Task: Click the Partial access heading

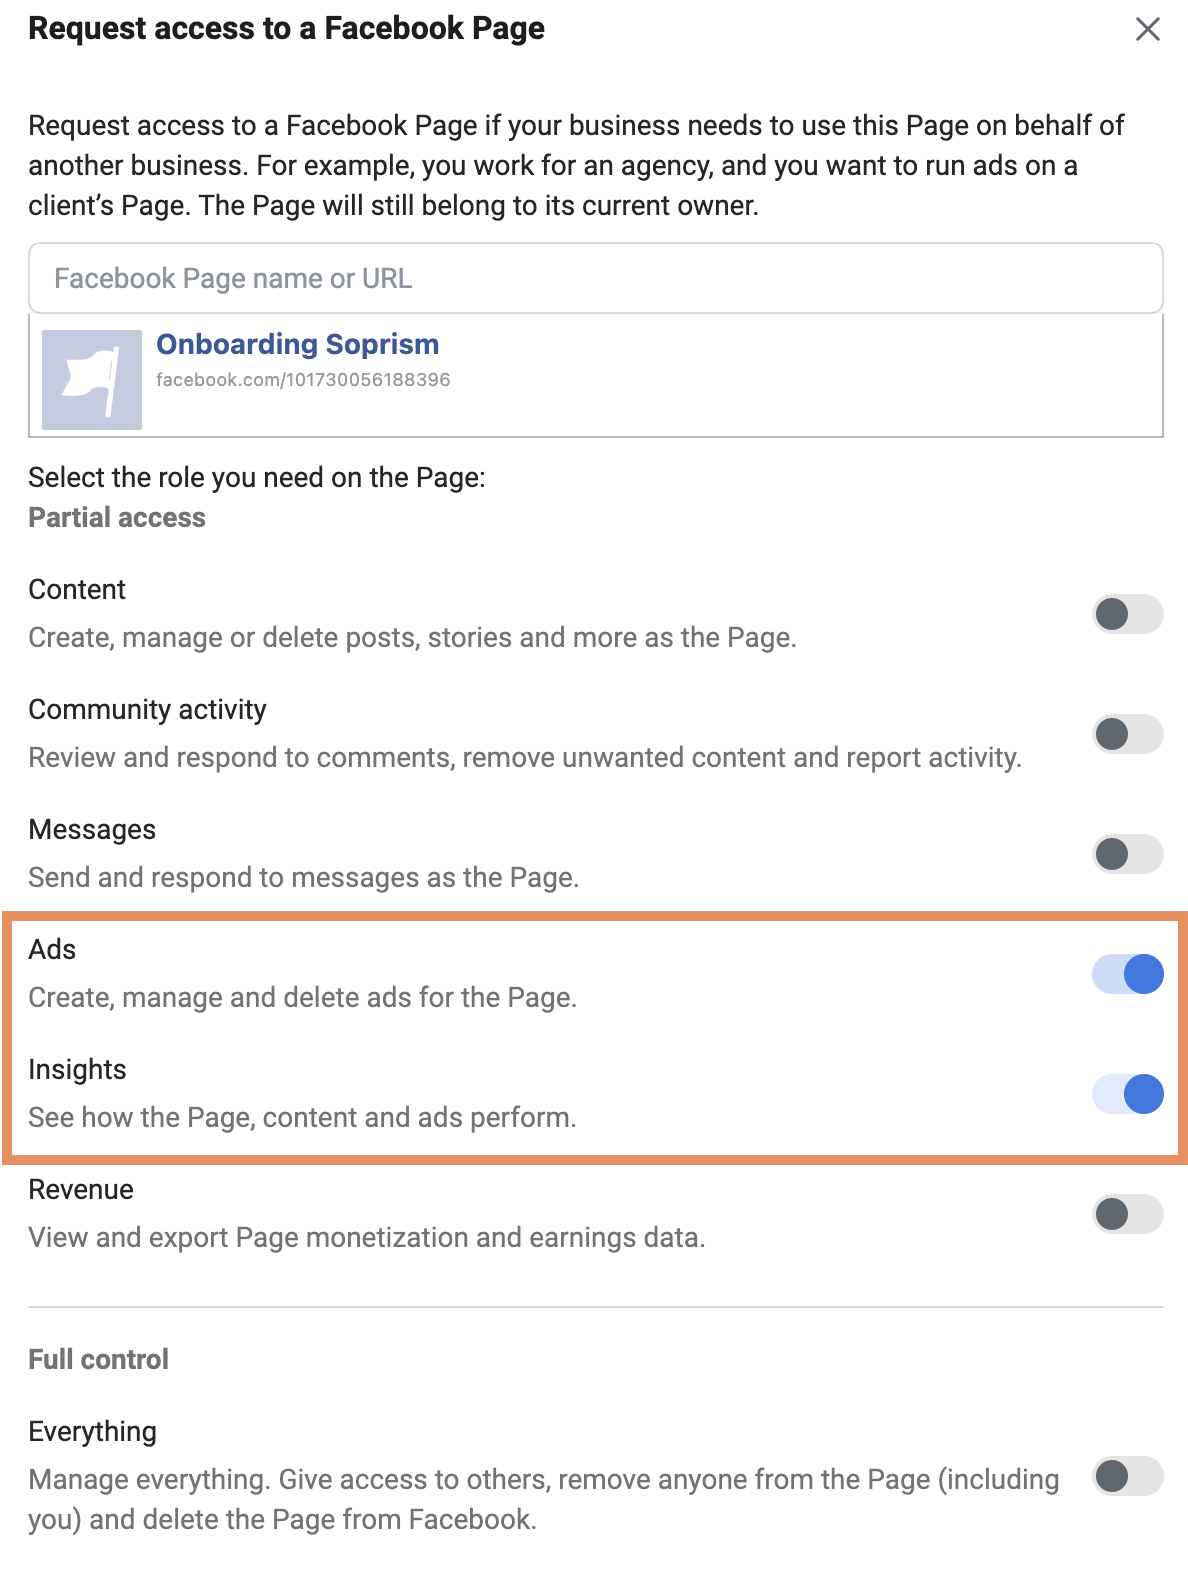Action: tap(117, 518)
